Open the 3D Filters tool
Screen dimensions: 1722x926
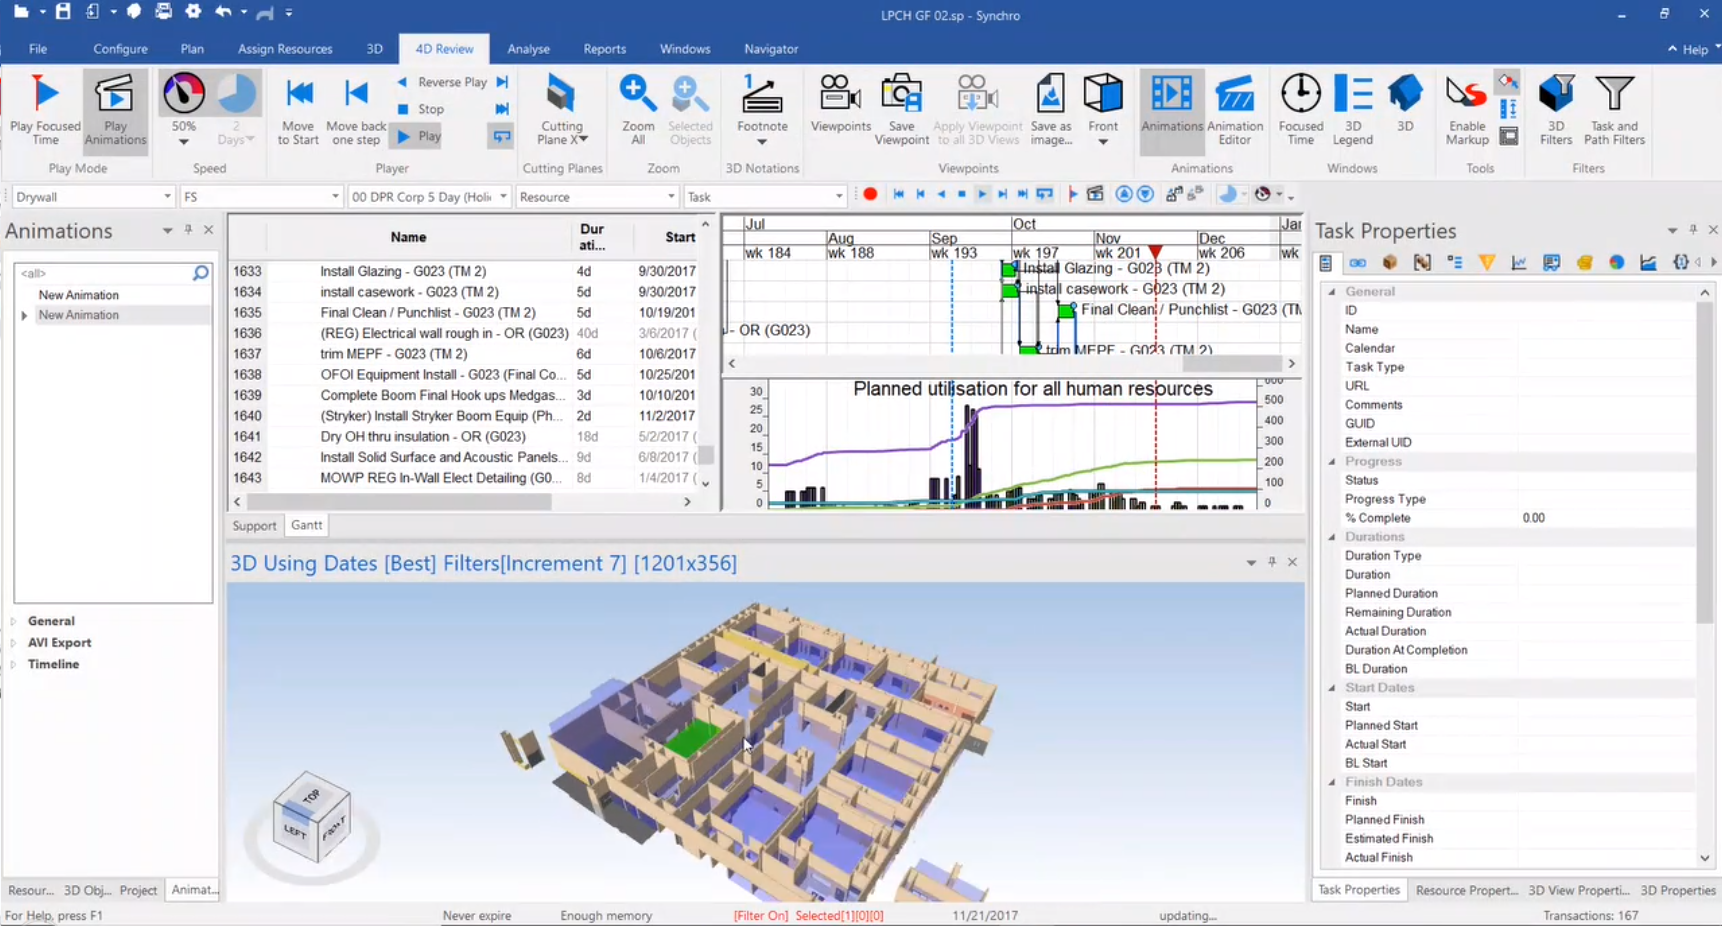tap(1556, 110)
